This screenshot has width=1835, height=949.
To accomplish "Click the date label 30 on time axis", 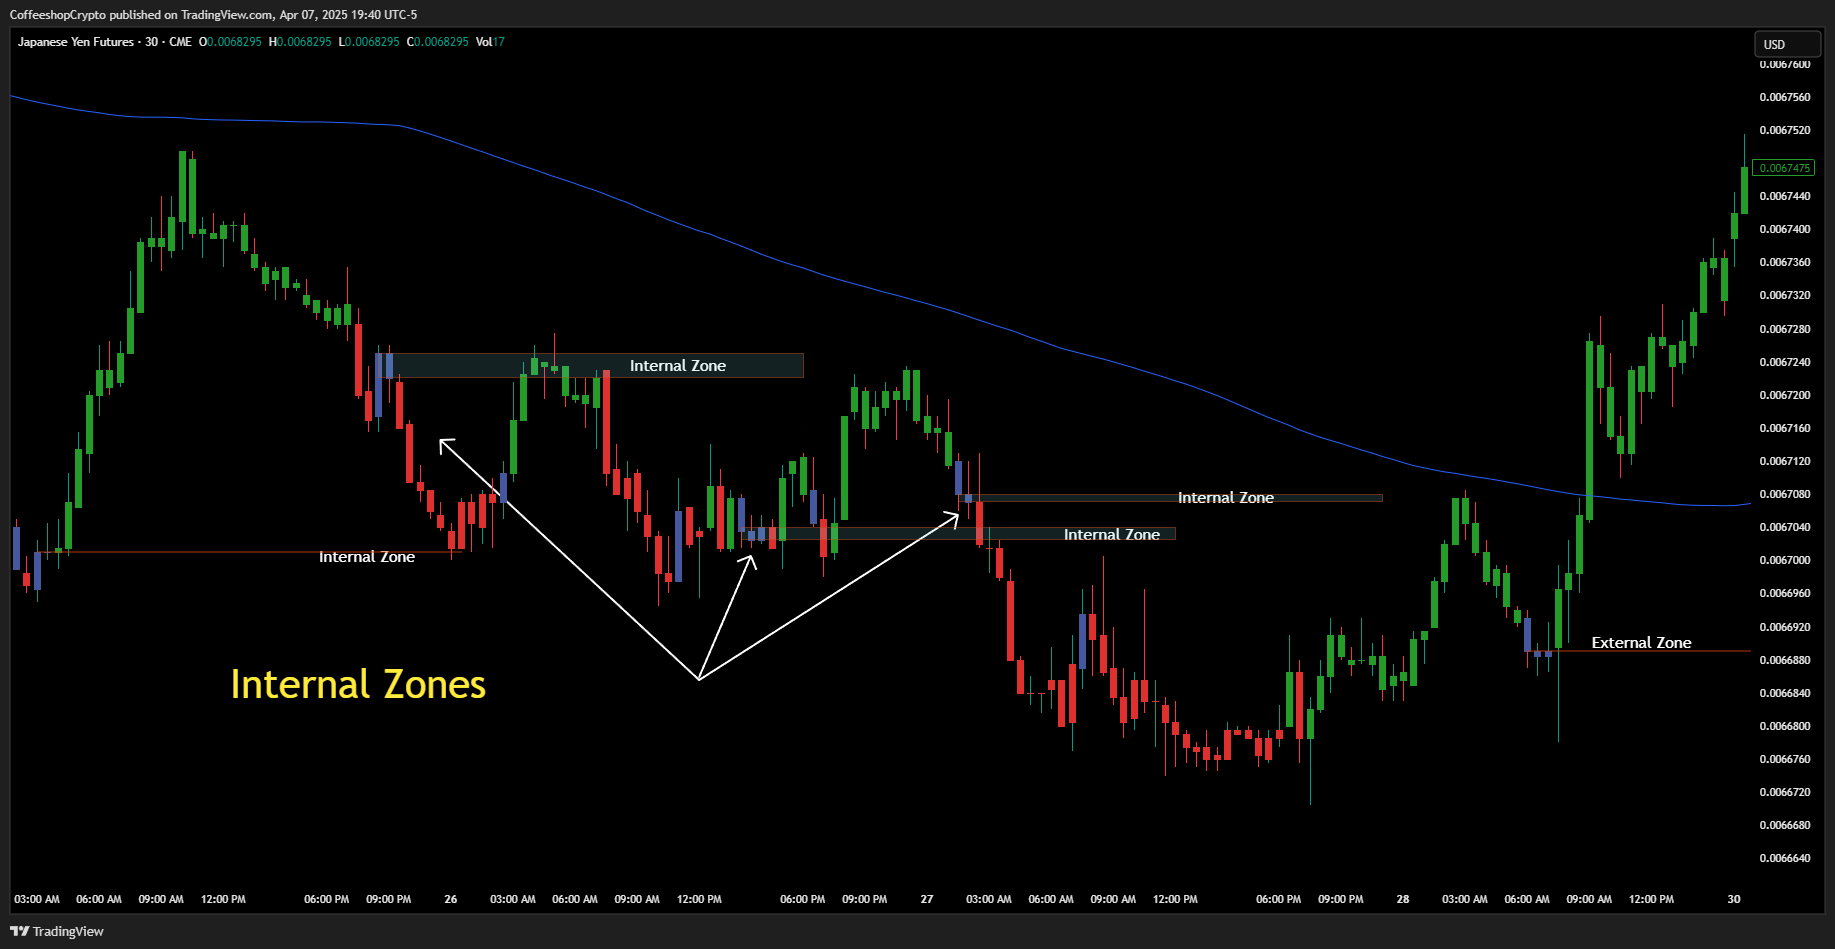I will (1734, 899).
